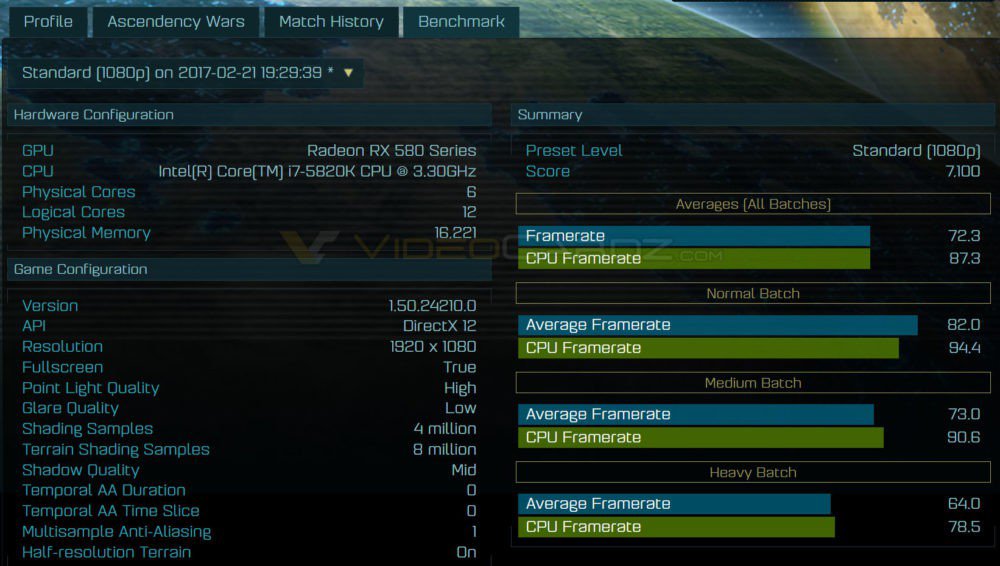
Task: Click the 90.6 framerate value
Action: (964, 437)
